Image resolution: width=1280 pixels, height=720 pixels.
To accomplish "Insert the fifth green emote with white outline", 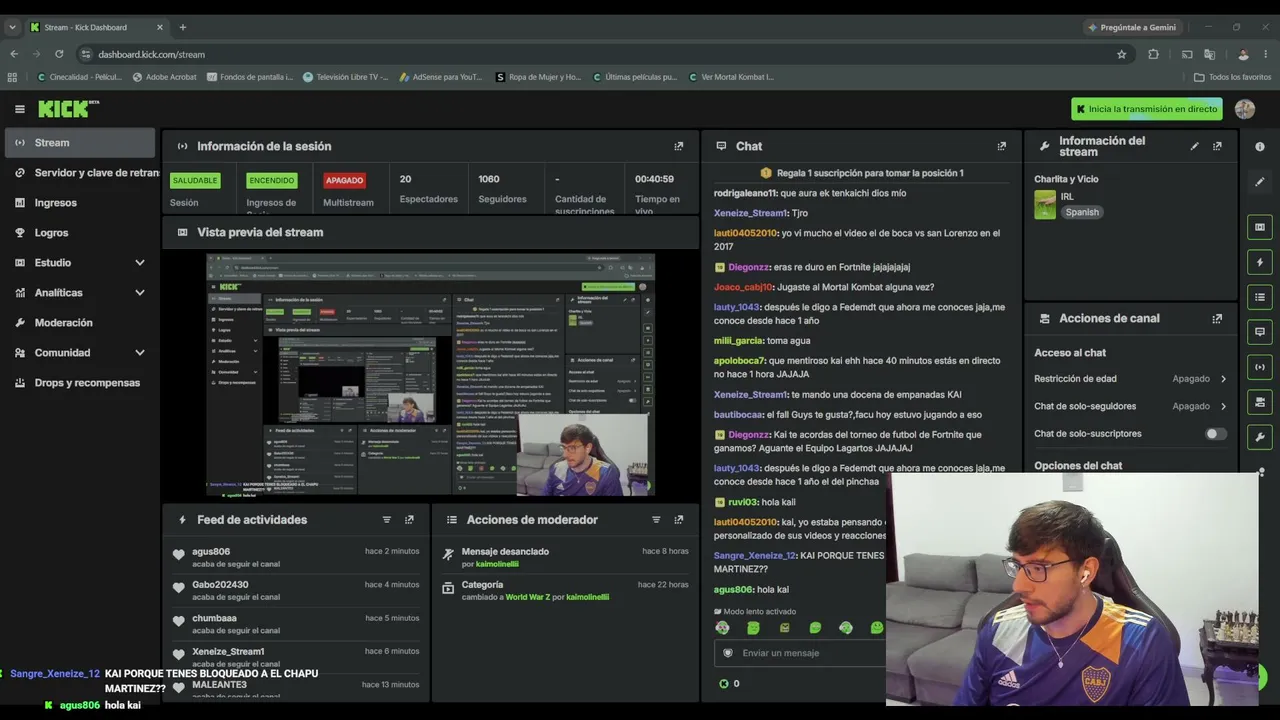I will (x=846, y=628).
